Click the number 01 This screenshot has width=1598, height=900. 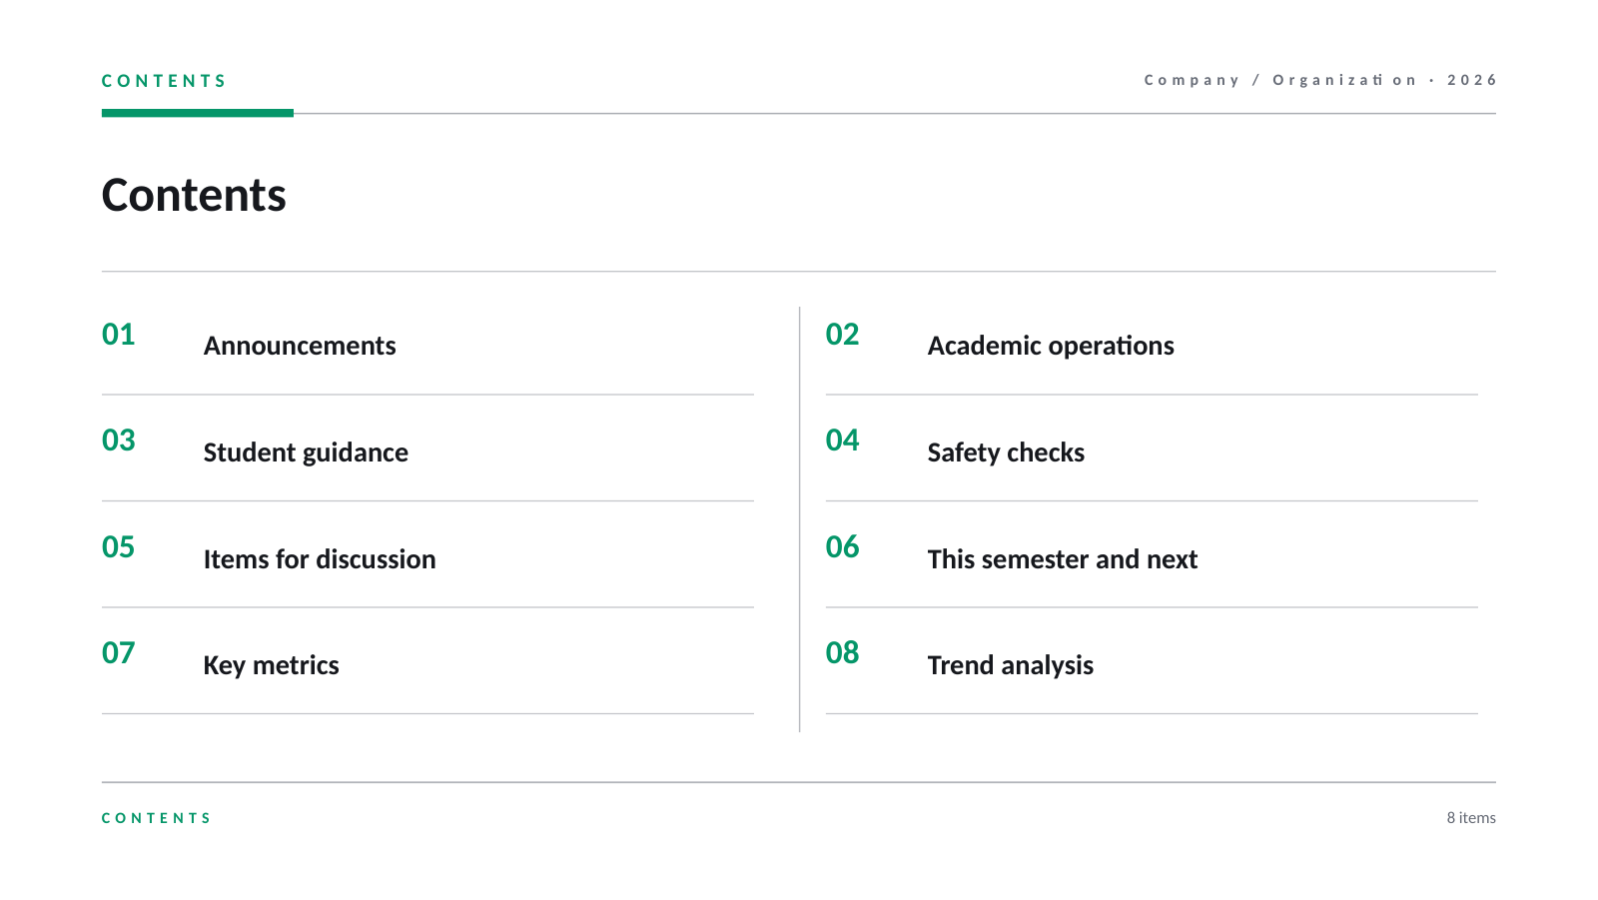pyautogui.click(x=118, y=334)
